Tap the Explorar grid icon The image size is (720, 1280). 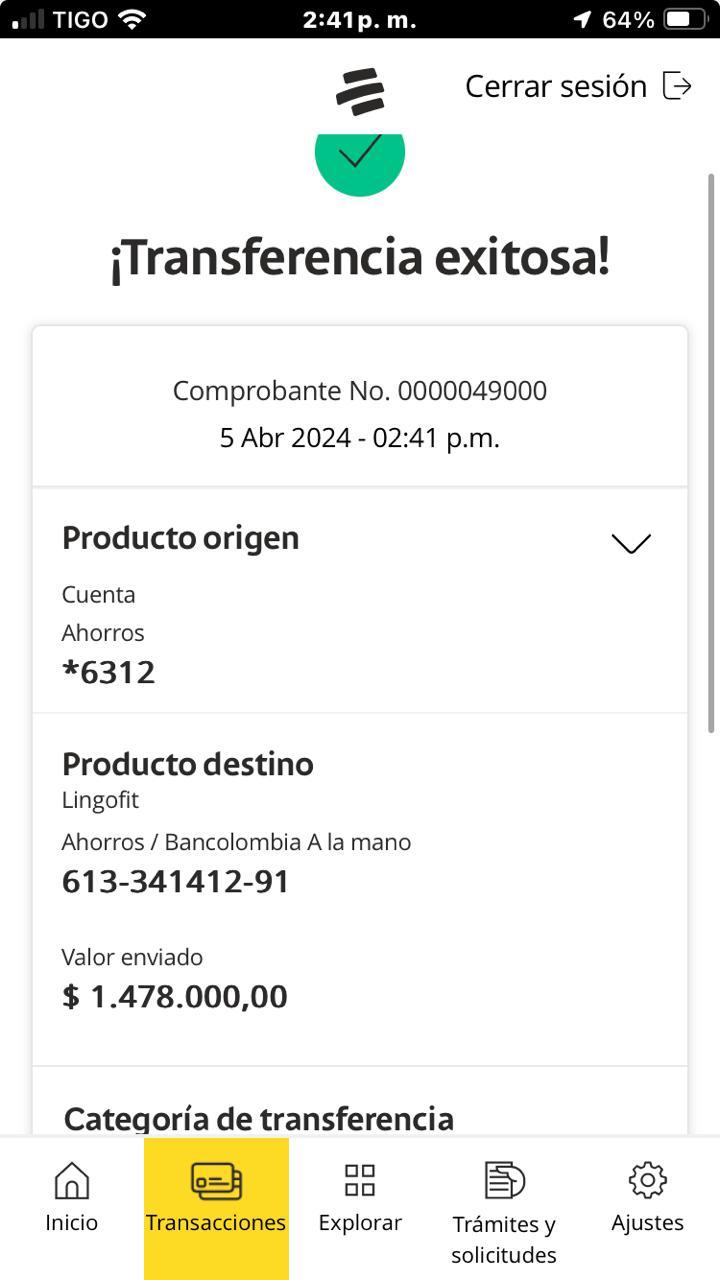[360, 1180]
